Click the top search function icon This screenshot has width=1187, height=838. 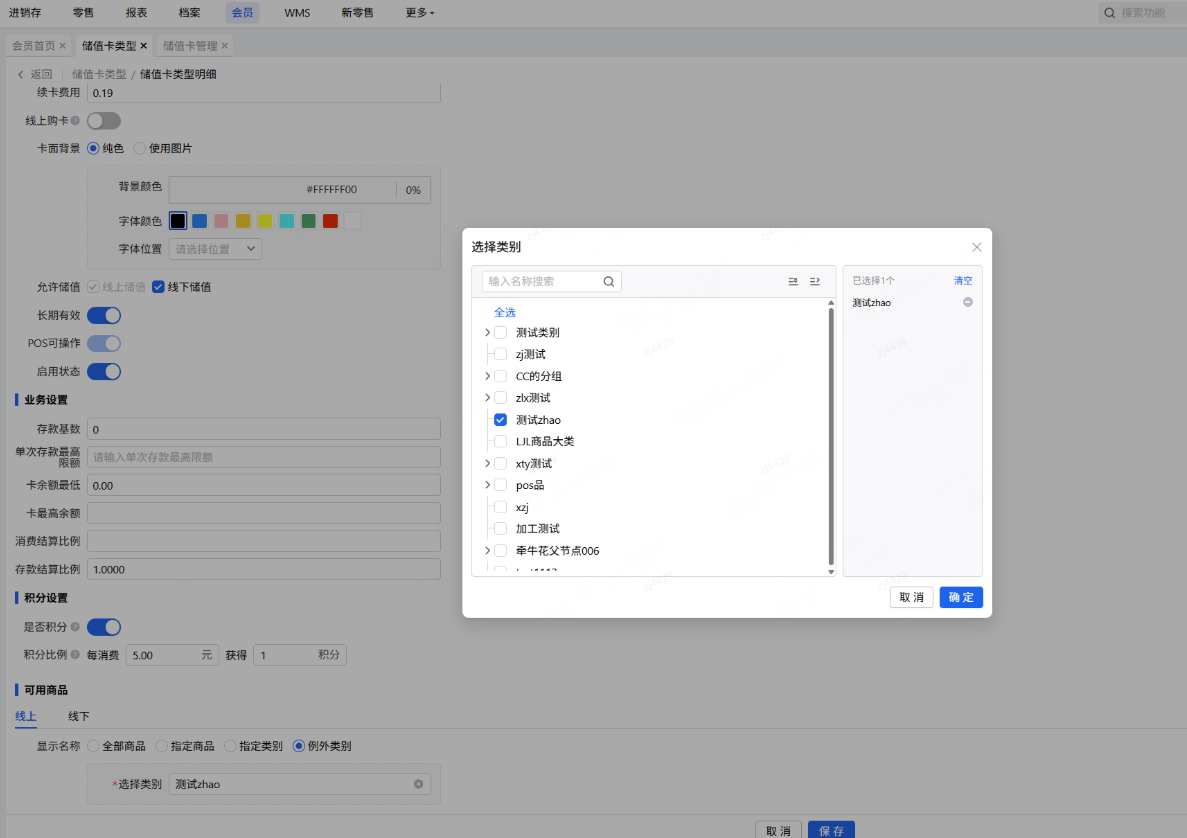tap(1110, 13)
